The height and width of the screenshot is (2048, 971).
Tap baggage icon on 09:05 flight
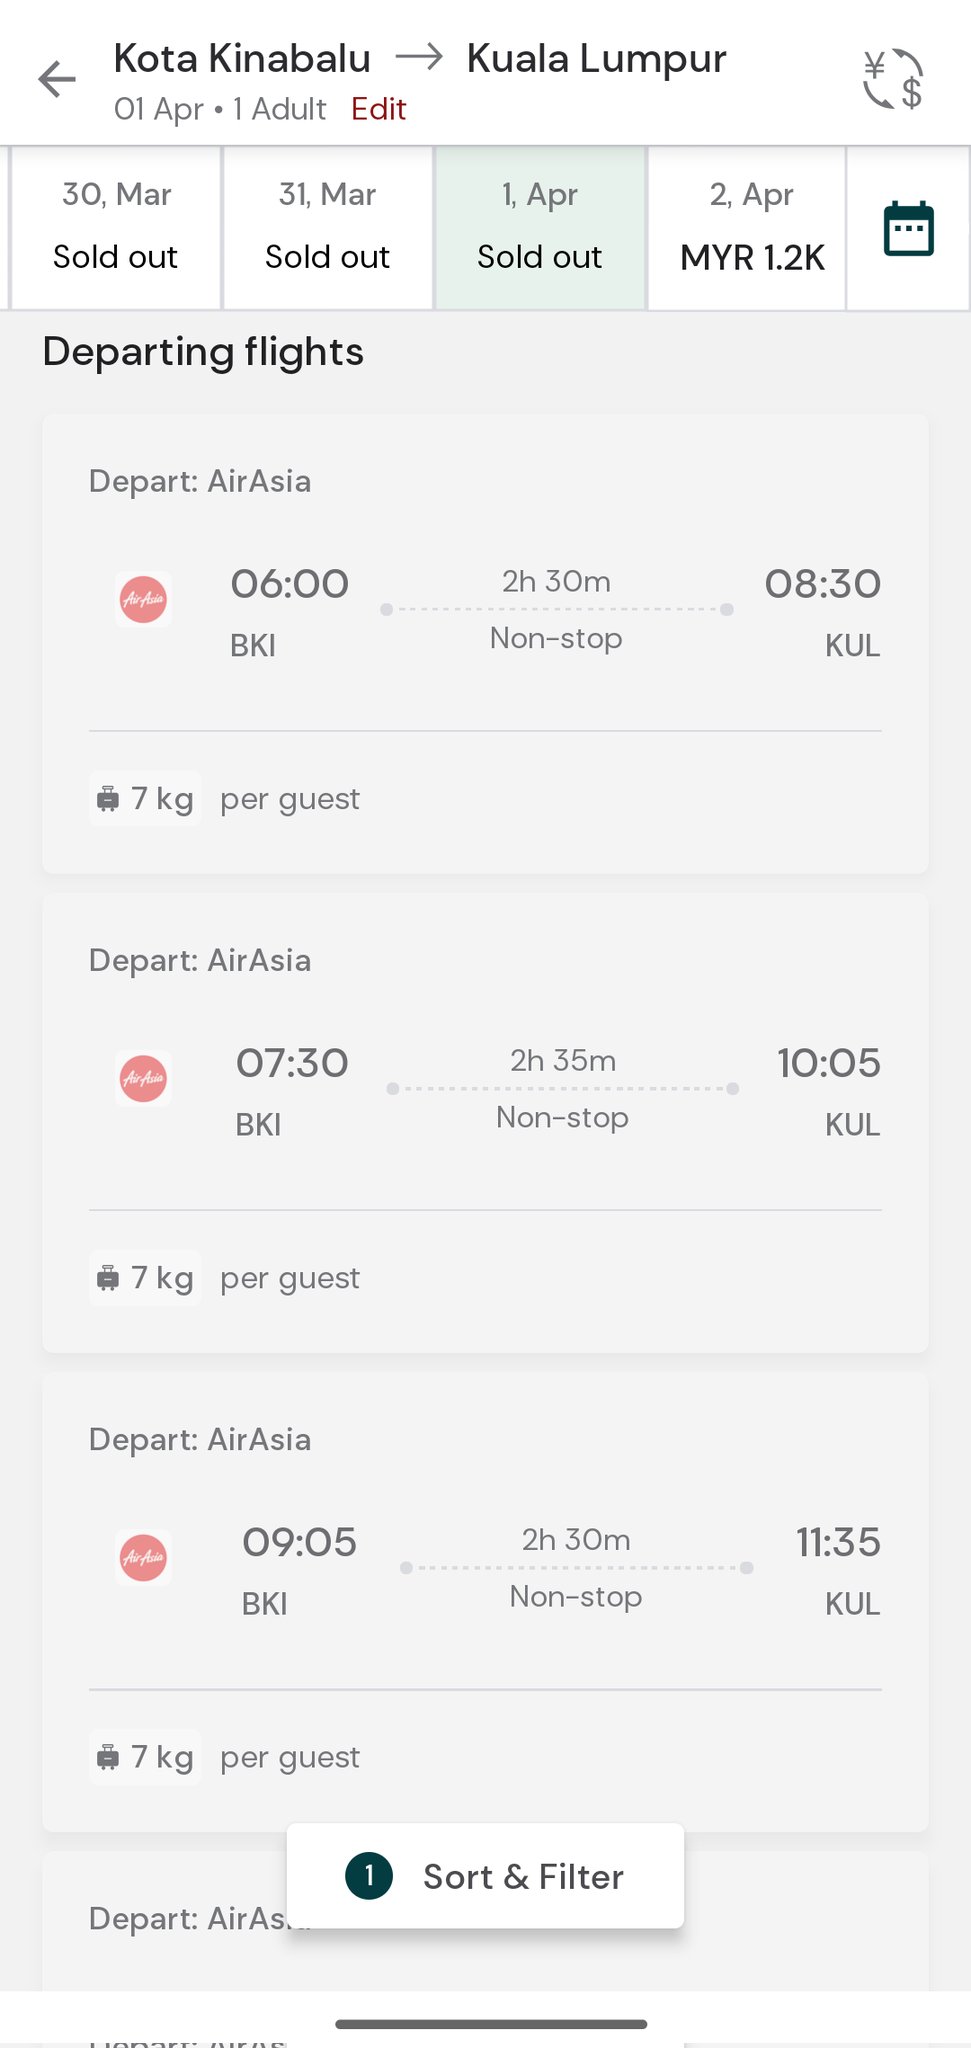[108, 1757]
